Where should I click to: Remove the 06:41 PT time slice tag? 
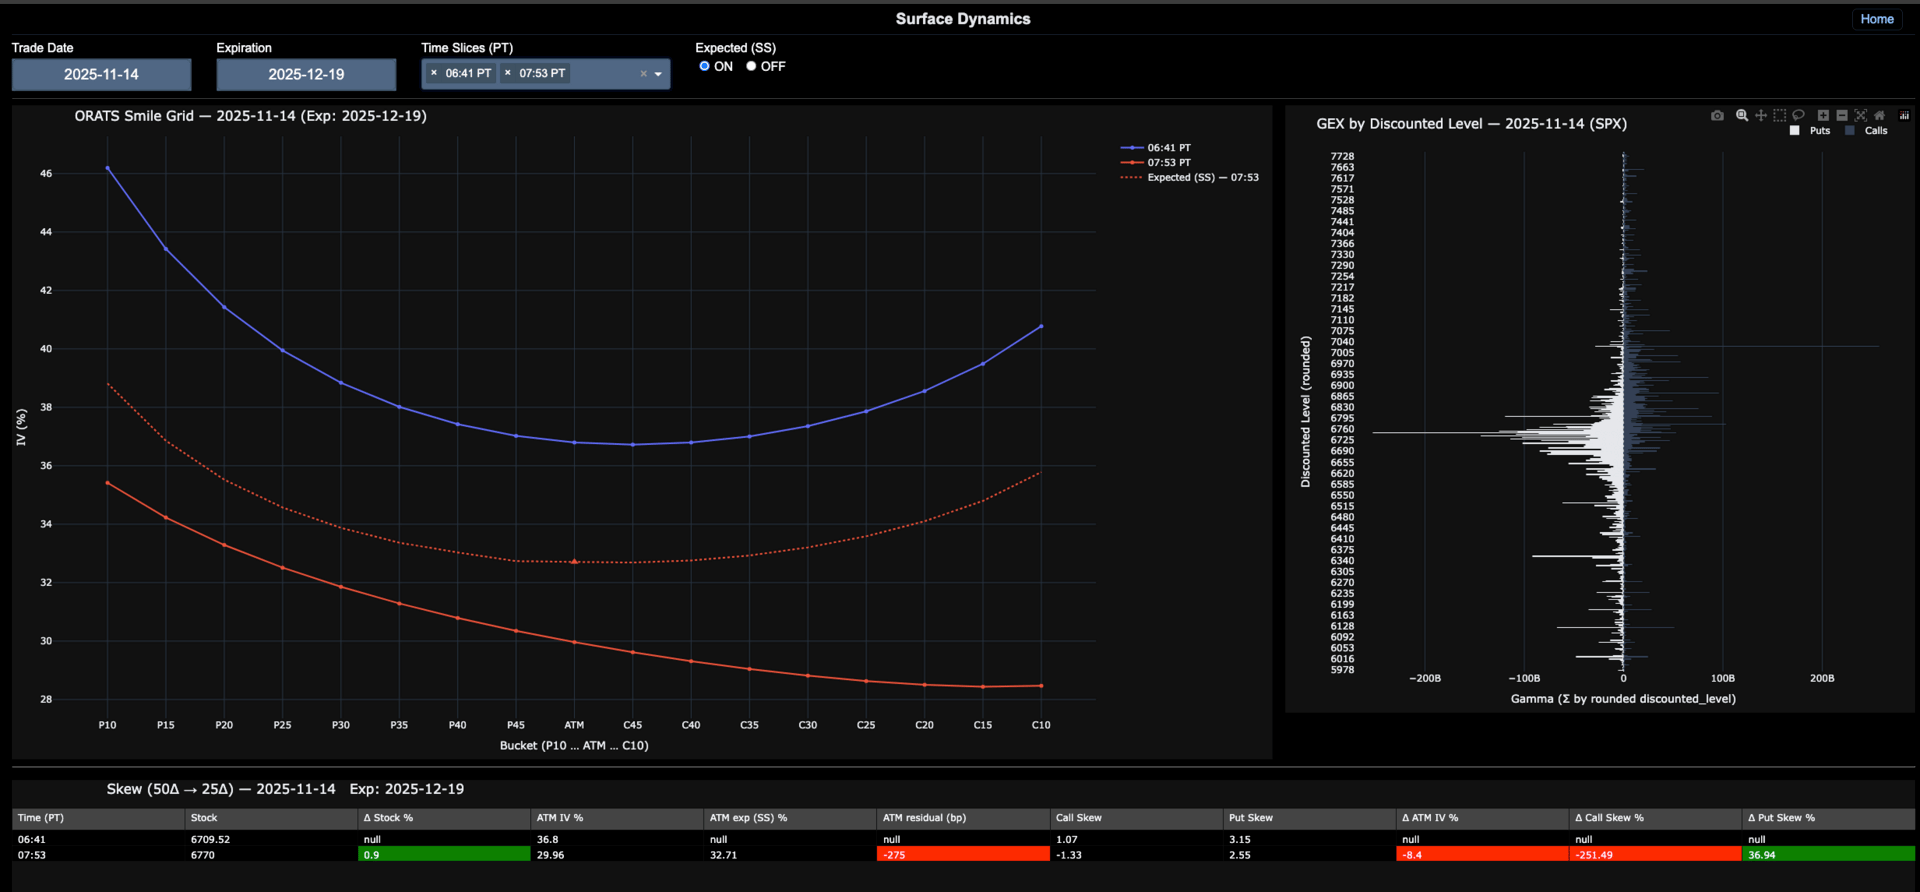coord(434,73)
